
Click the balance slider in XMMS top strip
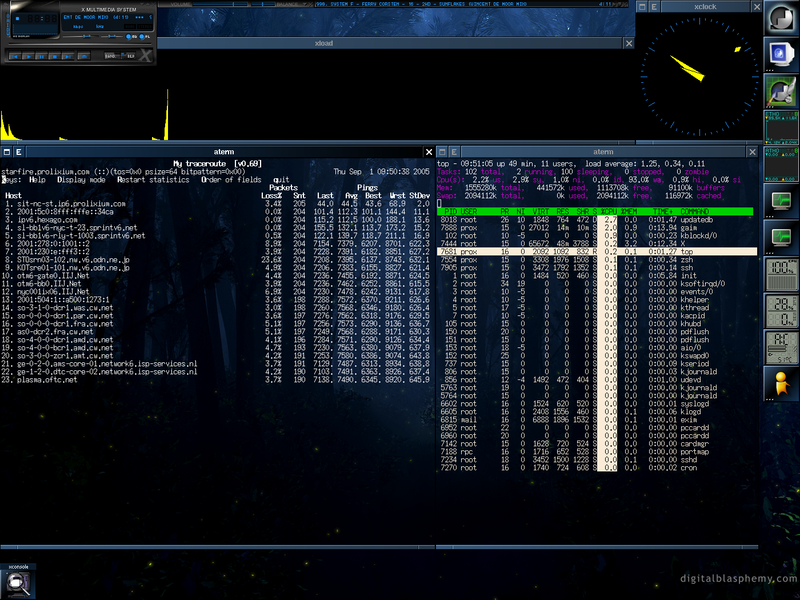(x=263, y=4)
